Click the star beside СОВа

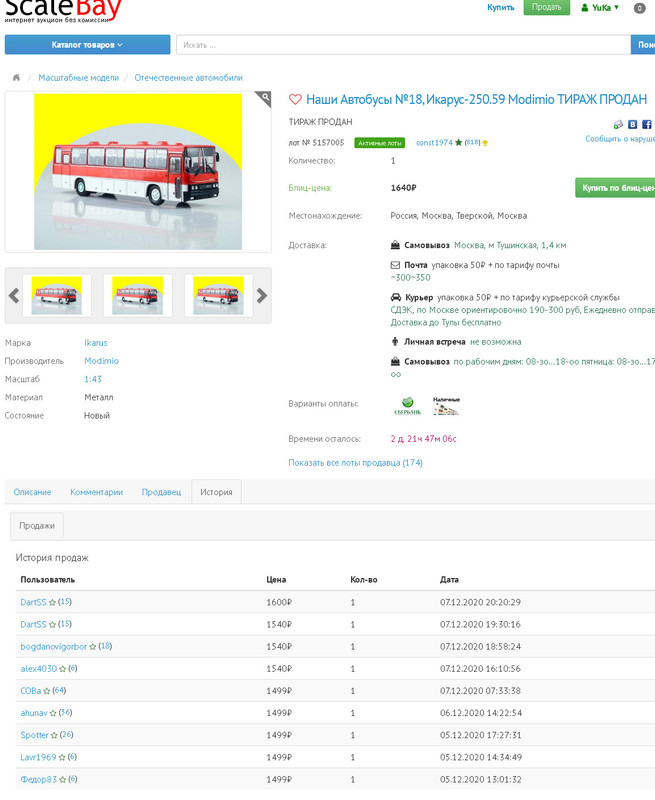point(46,691)
